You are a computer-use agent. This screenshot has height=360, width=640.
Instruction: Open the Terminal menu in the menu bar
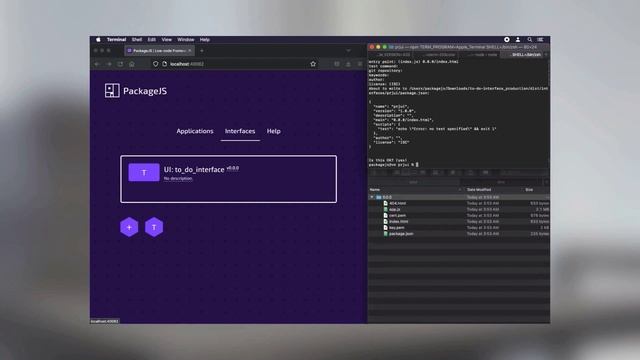[116, 40]
